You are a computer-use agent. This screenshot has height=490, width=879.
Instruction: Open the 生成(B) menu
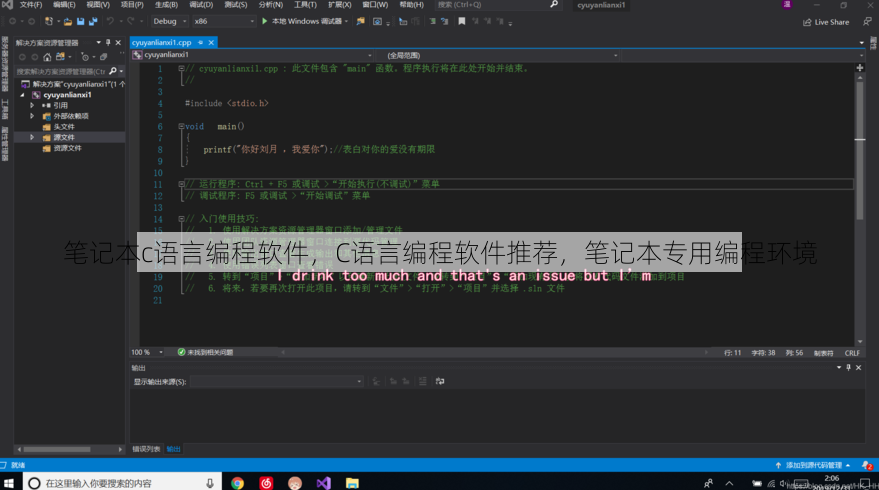click(166, 4)
